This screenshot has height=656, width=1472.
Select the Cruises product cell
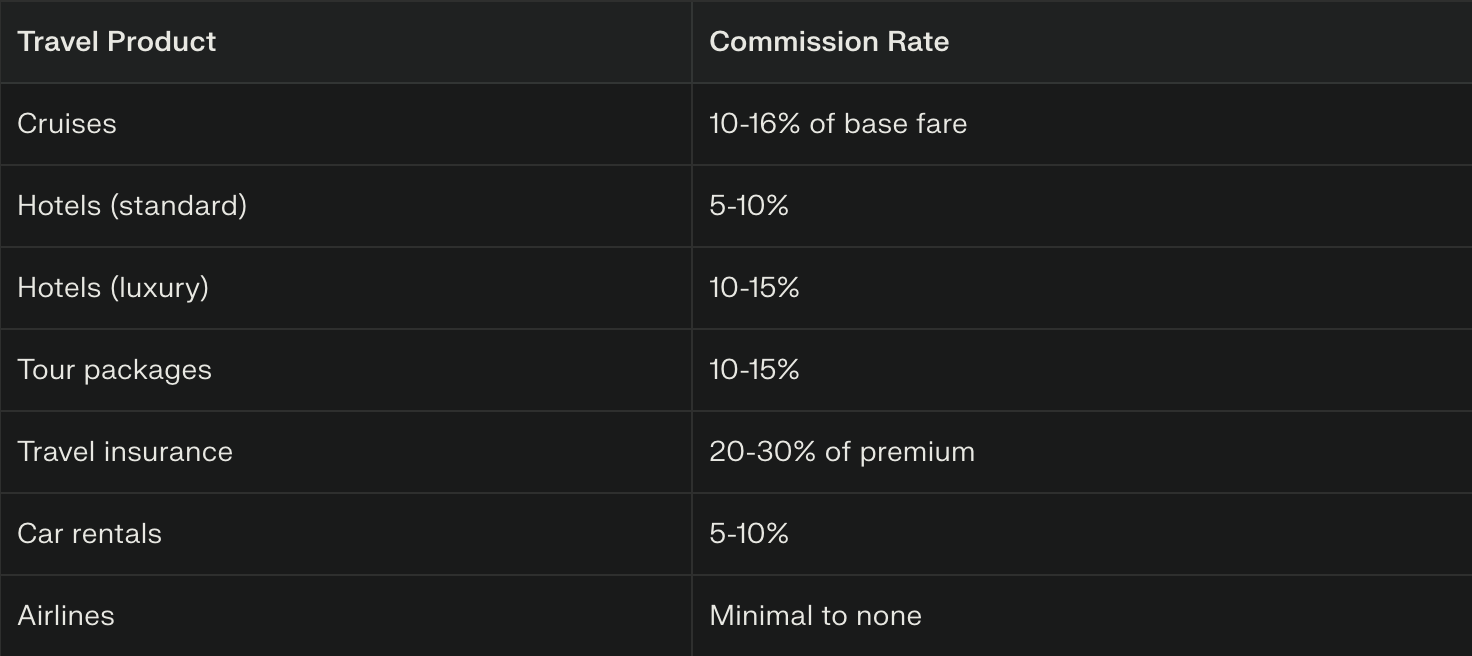click(67, 123)
